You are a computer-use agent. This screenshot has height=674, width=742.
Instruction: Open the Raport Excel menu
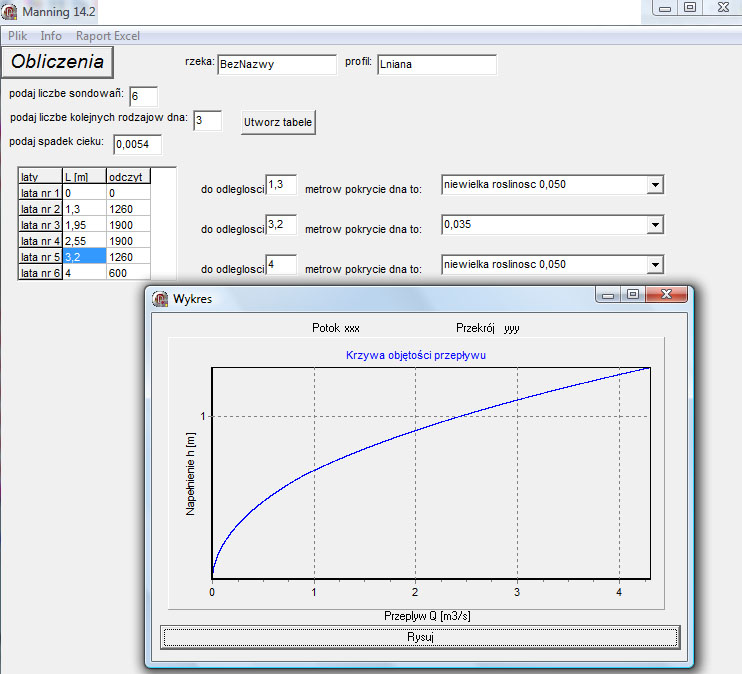(108, 36)
